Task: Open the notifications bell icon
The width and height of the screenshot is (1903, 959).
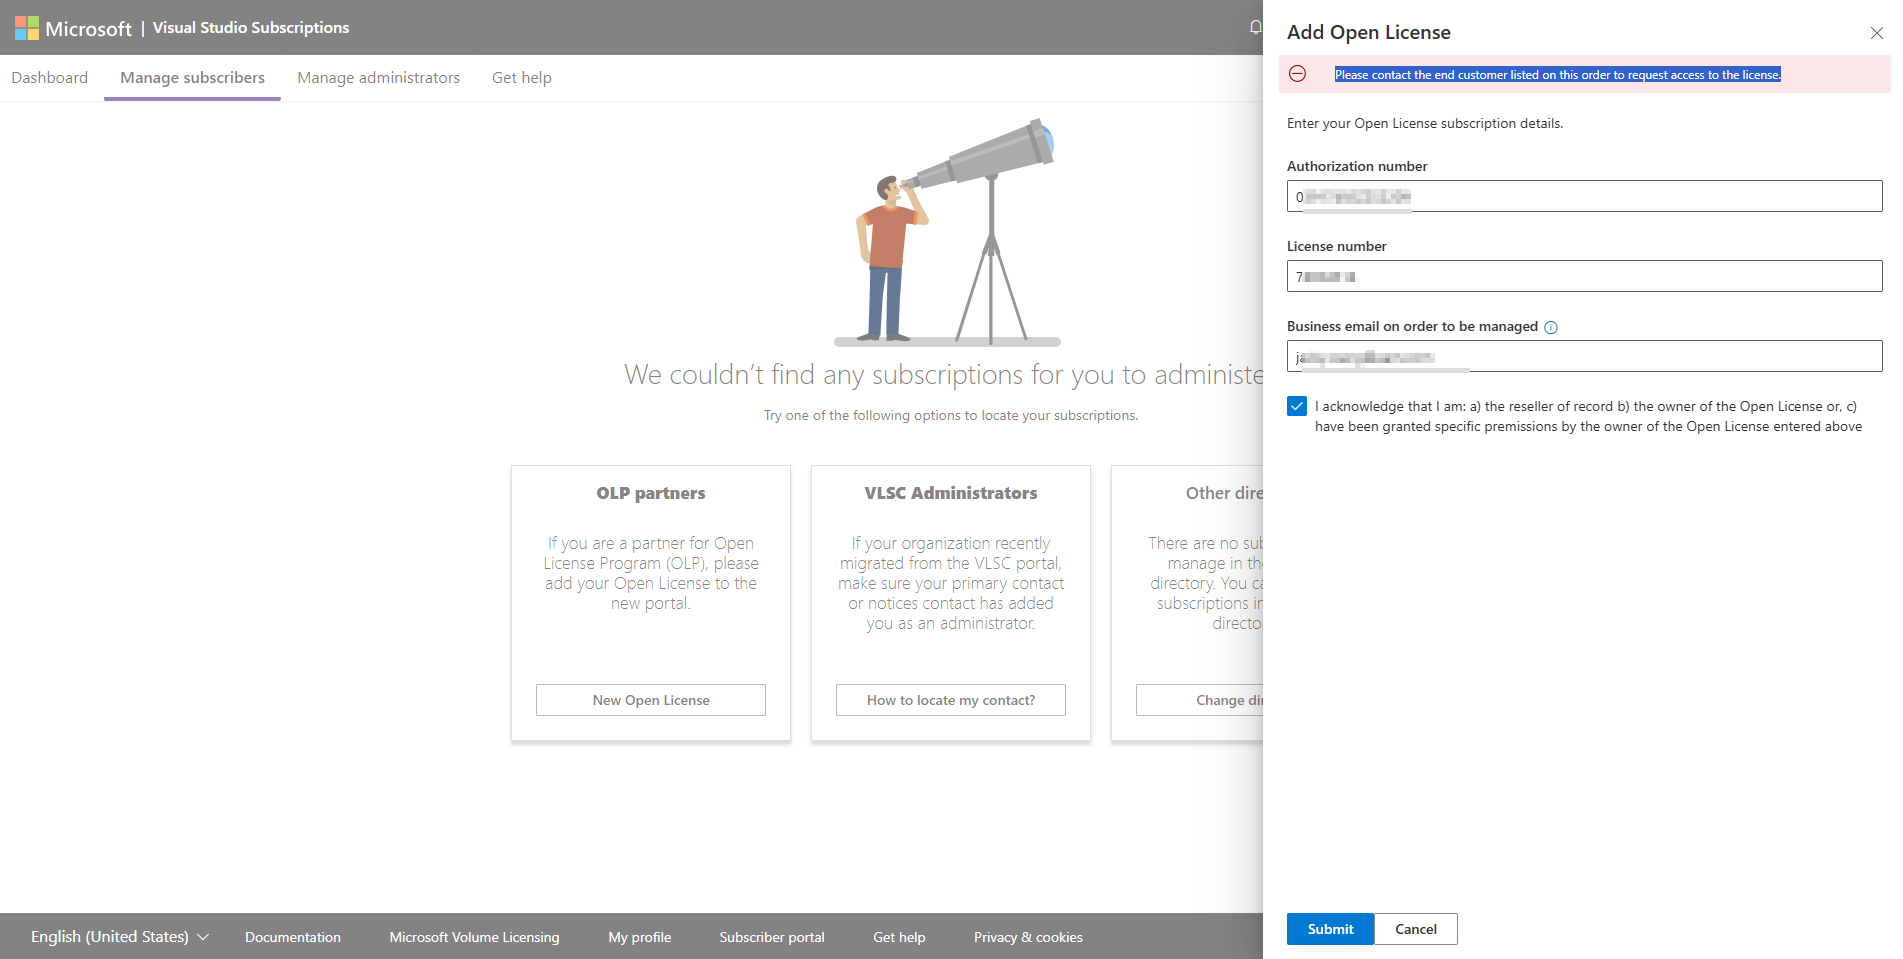Action: coord(1256,27)
